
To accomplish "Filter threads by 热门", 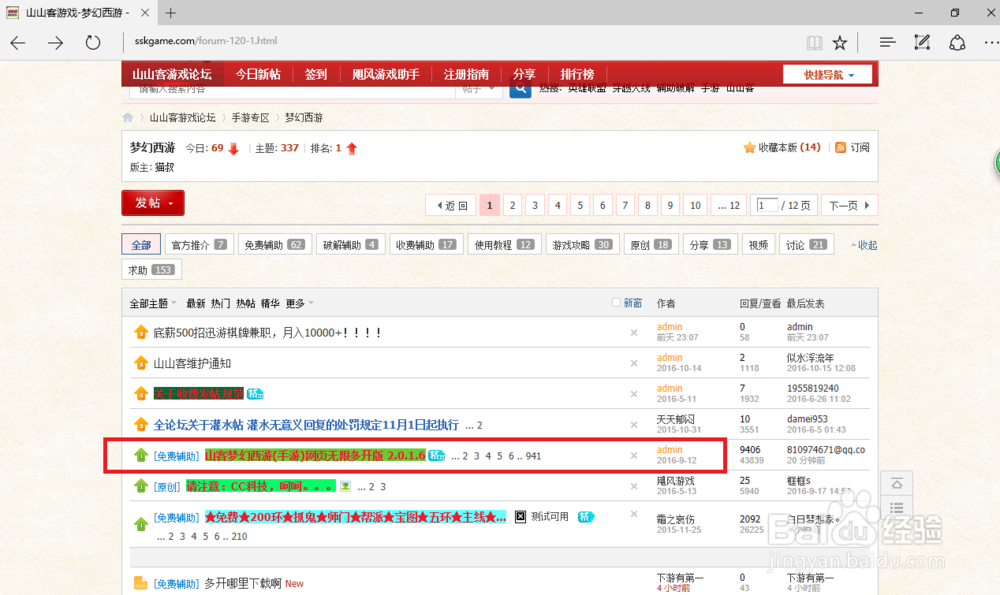I will (x=221, y=303).
